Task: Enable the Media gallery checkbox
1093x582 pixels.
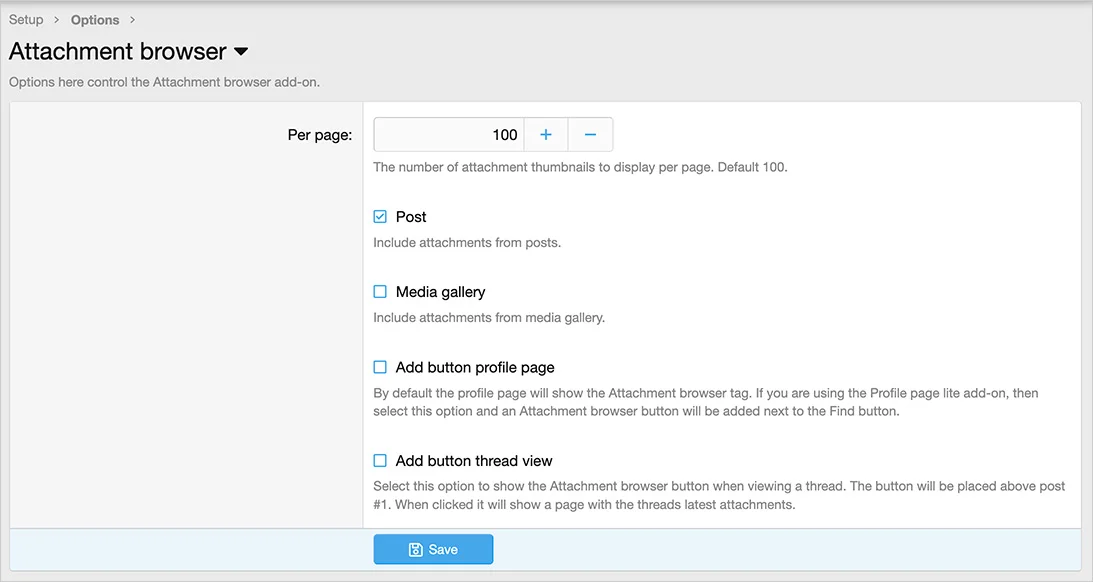Action: click(380, 292)
